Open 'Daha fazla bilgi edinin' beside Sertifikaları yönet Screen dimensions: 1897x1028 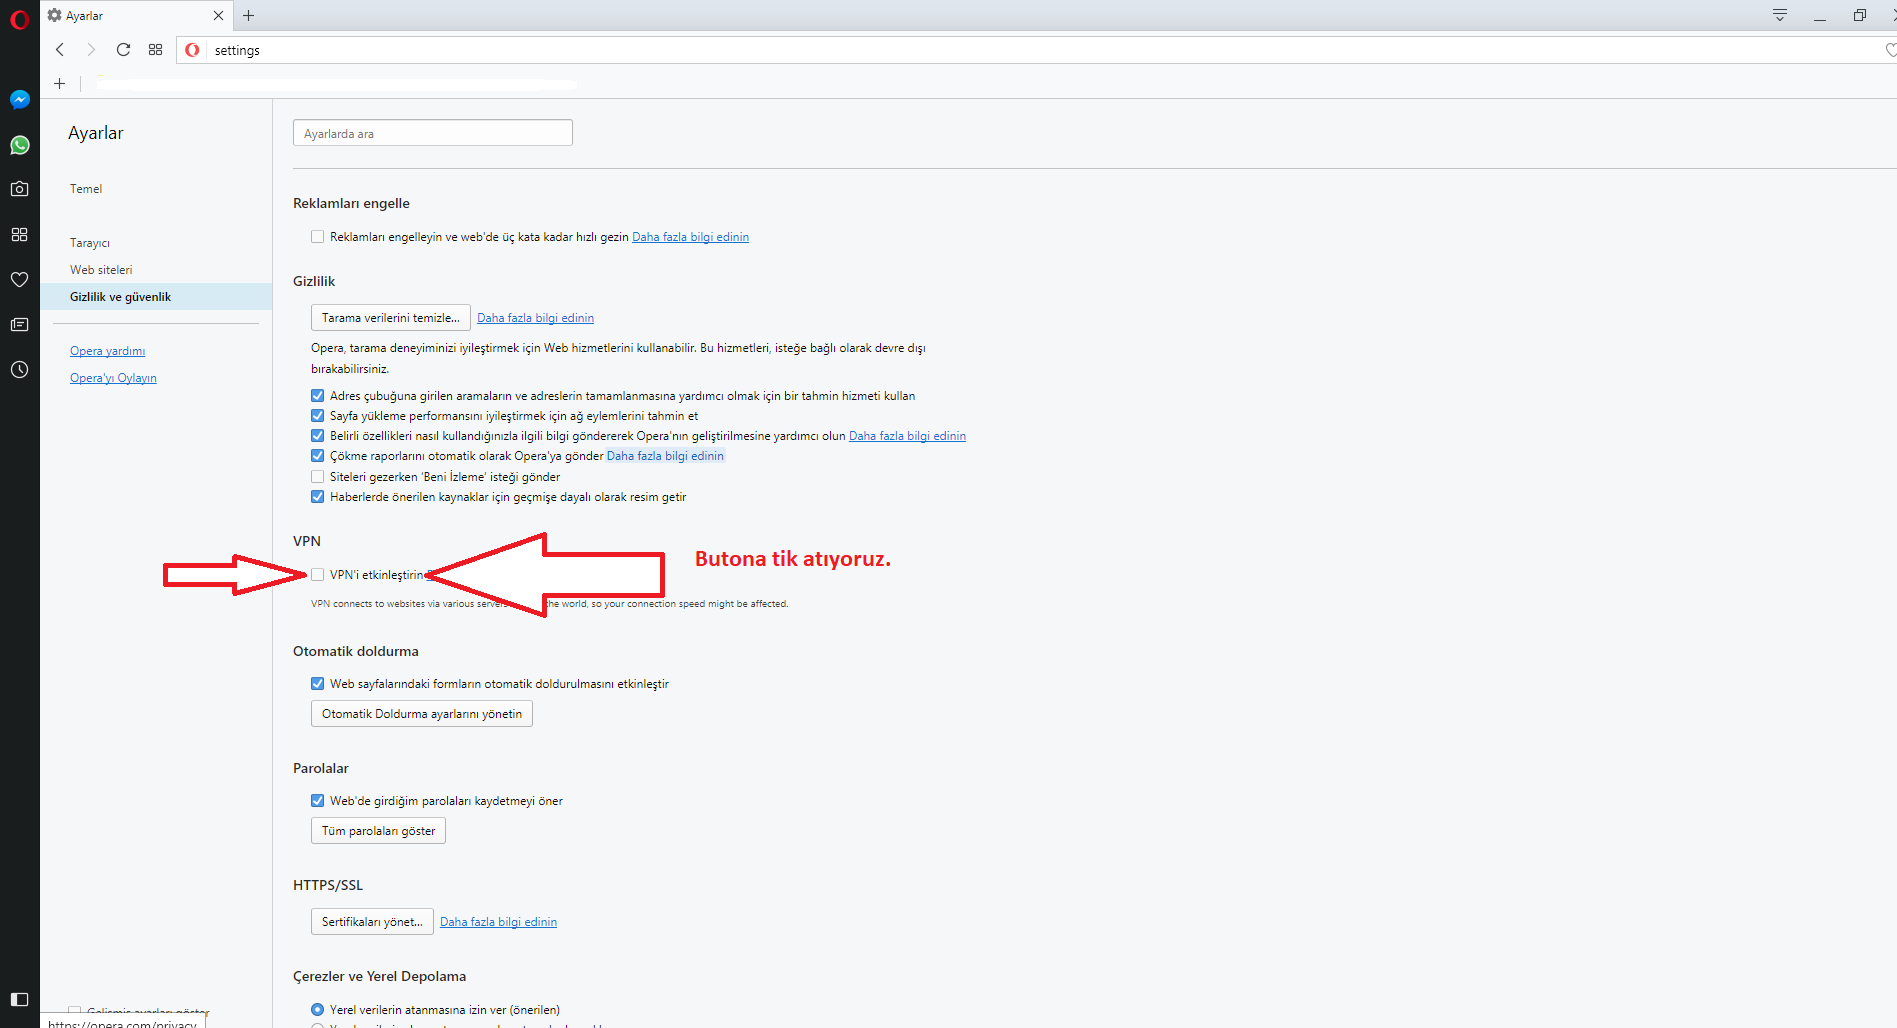498,922
